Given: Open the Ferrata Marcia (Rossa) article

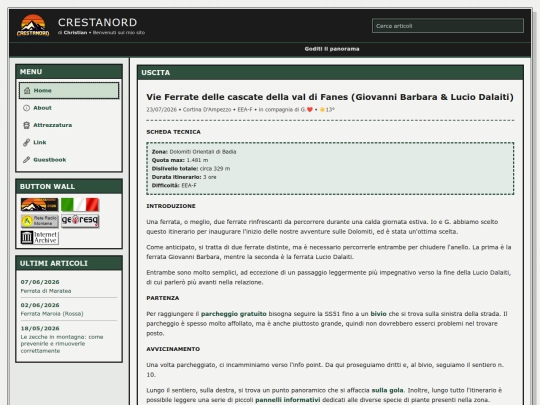Looking at the screenshot, I should pyautogui.click(x=52, y=314).
